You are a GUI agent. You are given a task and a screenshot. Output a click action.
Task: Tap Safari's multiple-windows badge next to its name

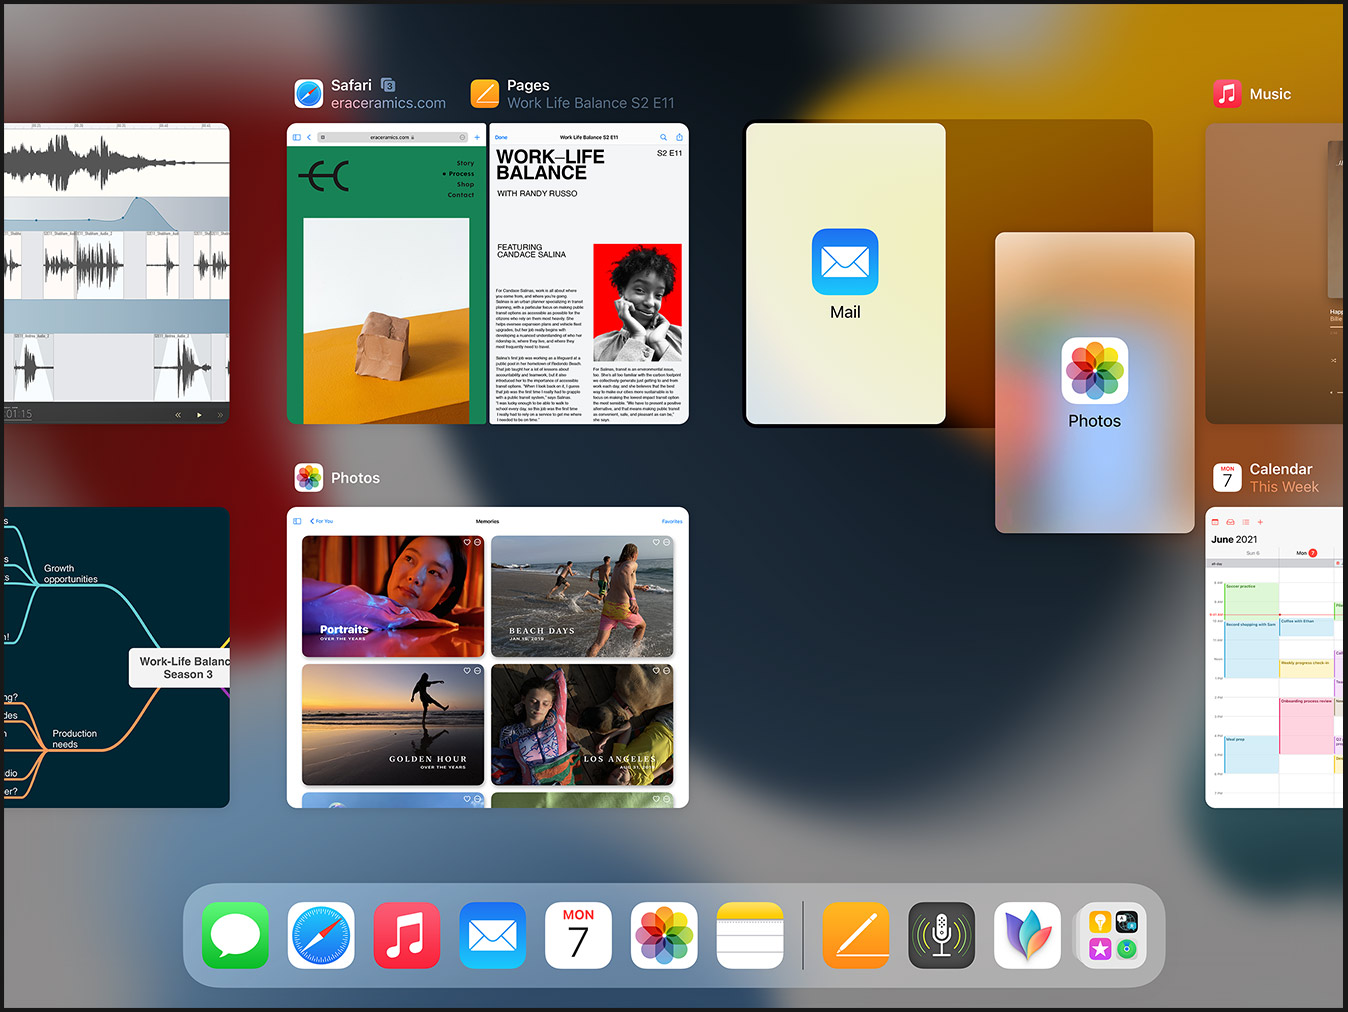[x=388, y=85]
